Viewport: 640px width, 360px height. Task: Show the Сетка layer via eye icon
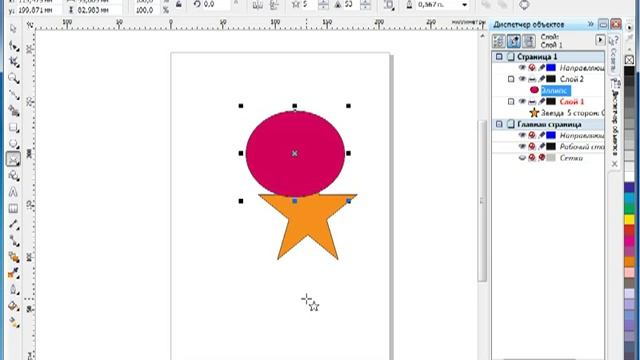pos(522,158)
